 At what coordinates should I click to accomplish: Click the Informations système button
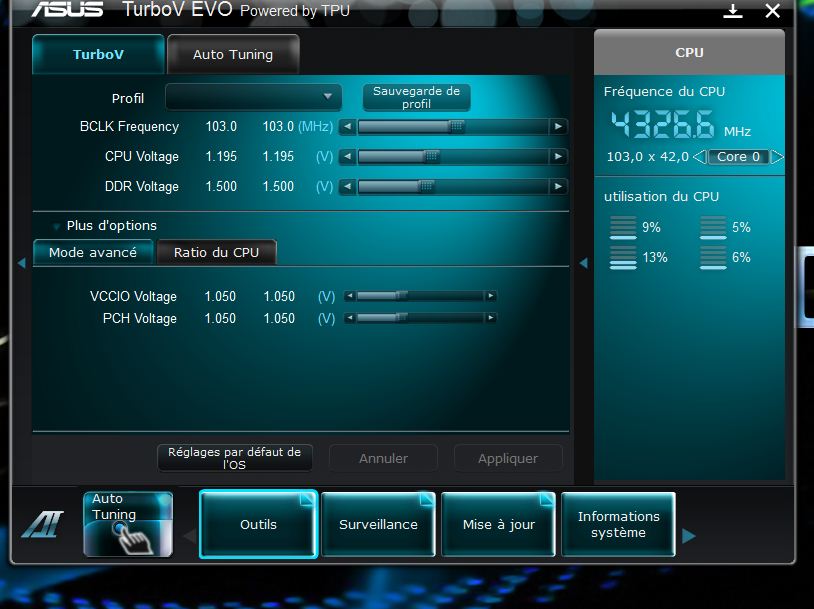[618, 524]
